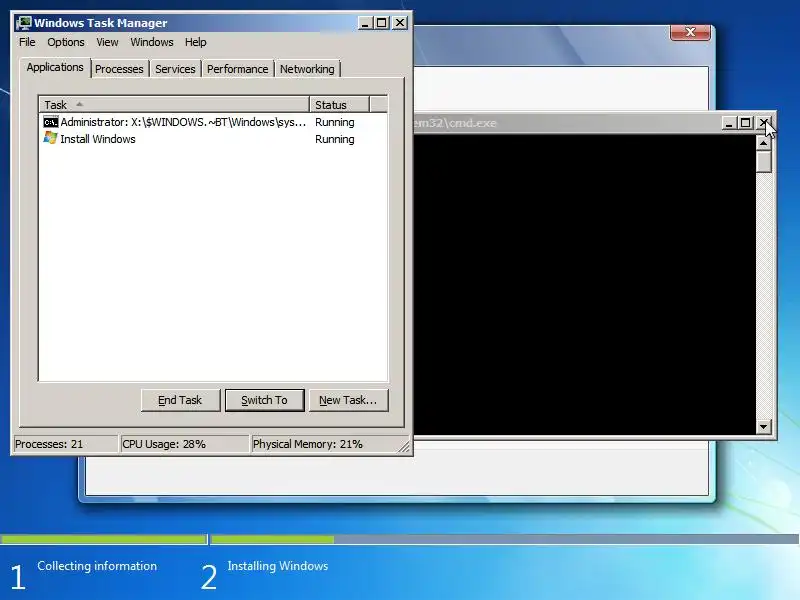
Task: Switch to the Processes tab
Action: click(x=119, y=69)
